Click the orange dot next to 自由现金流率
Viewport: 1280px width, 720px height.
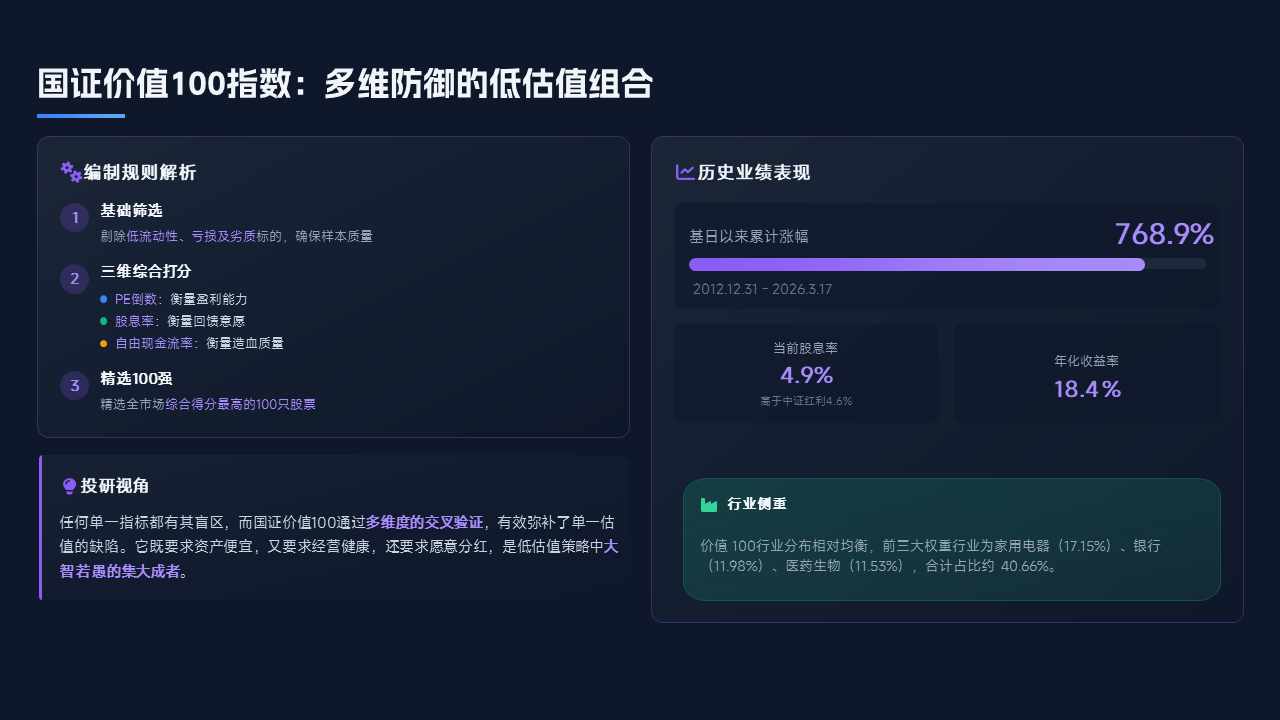point(104,343)
